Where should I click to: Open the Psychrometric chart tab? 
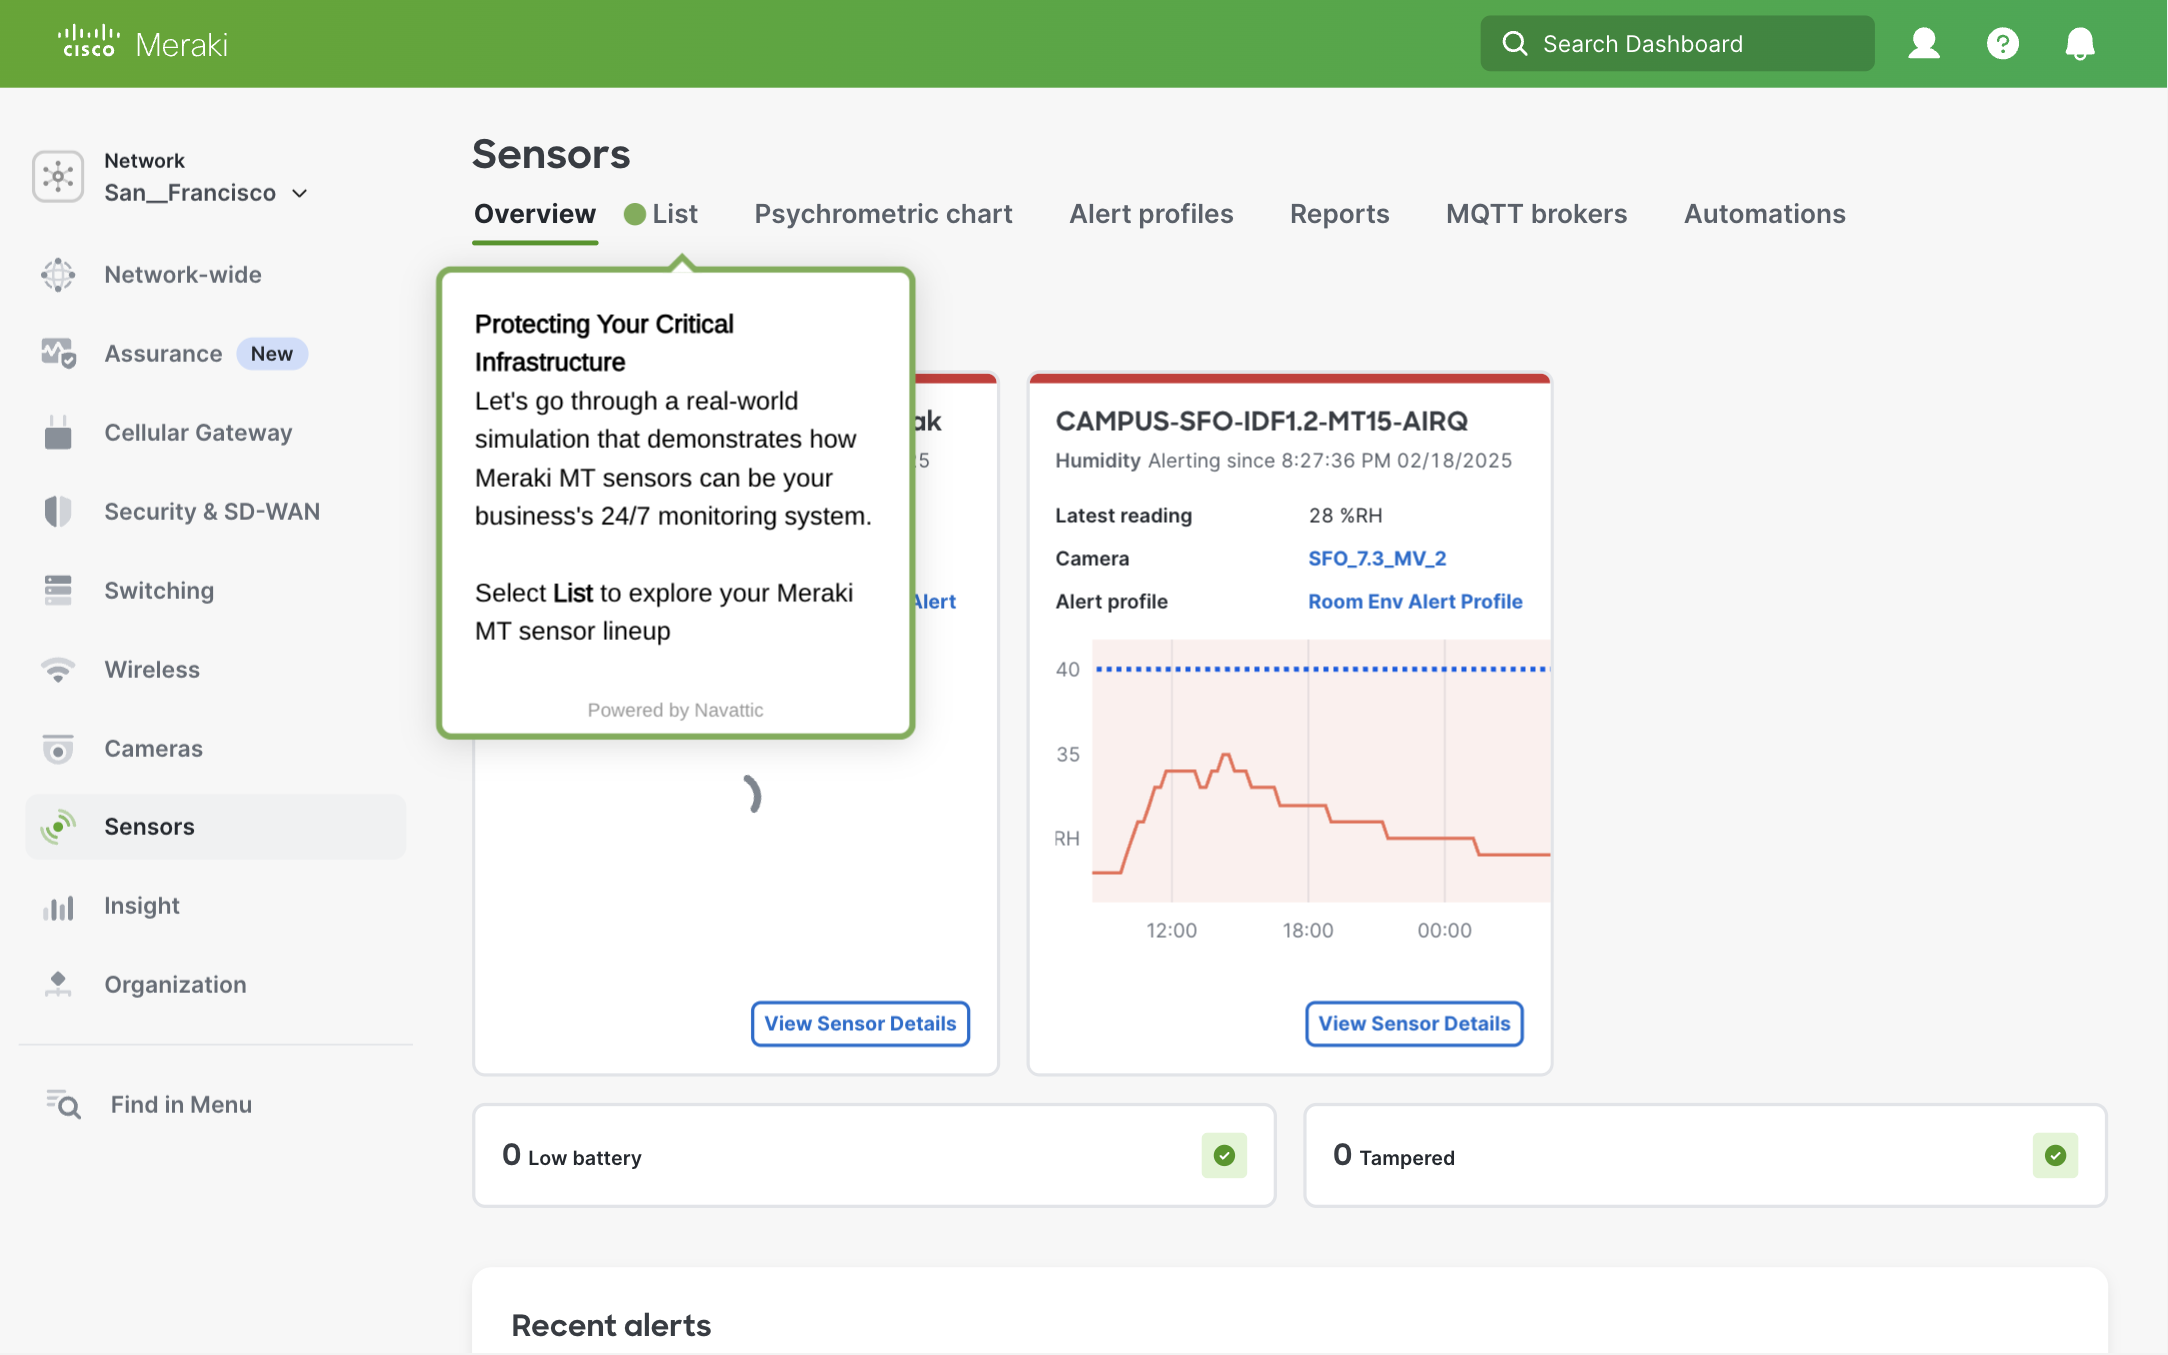(883, 214)
